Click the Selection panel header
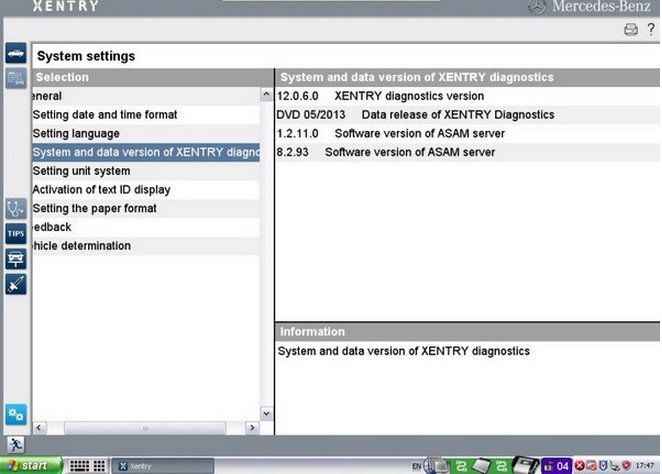This screenshot has height=474, width=662. point(153,77)
